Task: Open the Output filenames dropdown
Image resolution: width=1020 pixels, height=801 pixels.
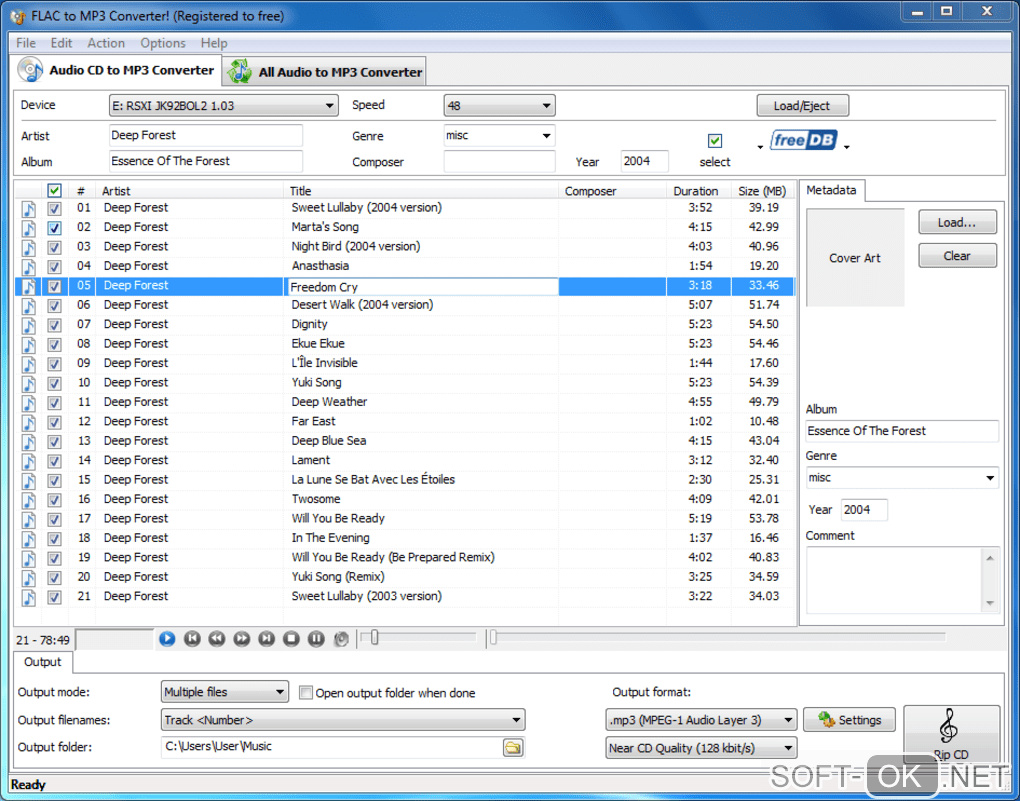Action: [343, 720]
